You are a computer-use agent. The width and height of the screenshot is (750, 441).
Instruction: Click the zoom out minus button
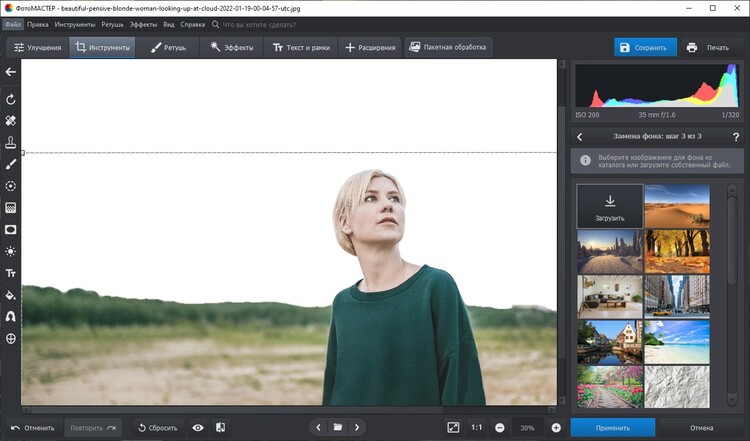coord(500,428)
